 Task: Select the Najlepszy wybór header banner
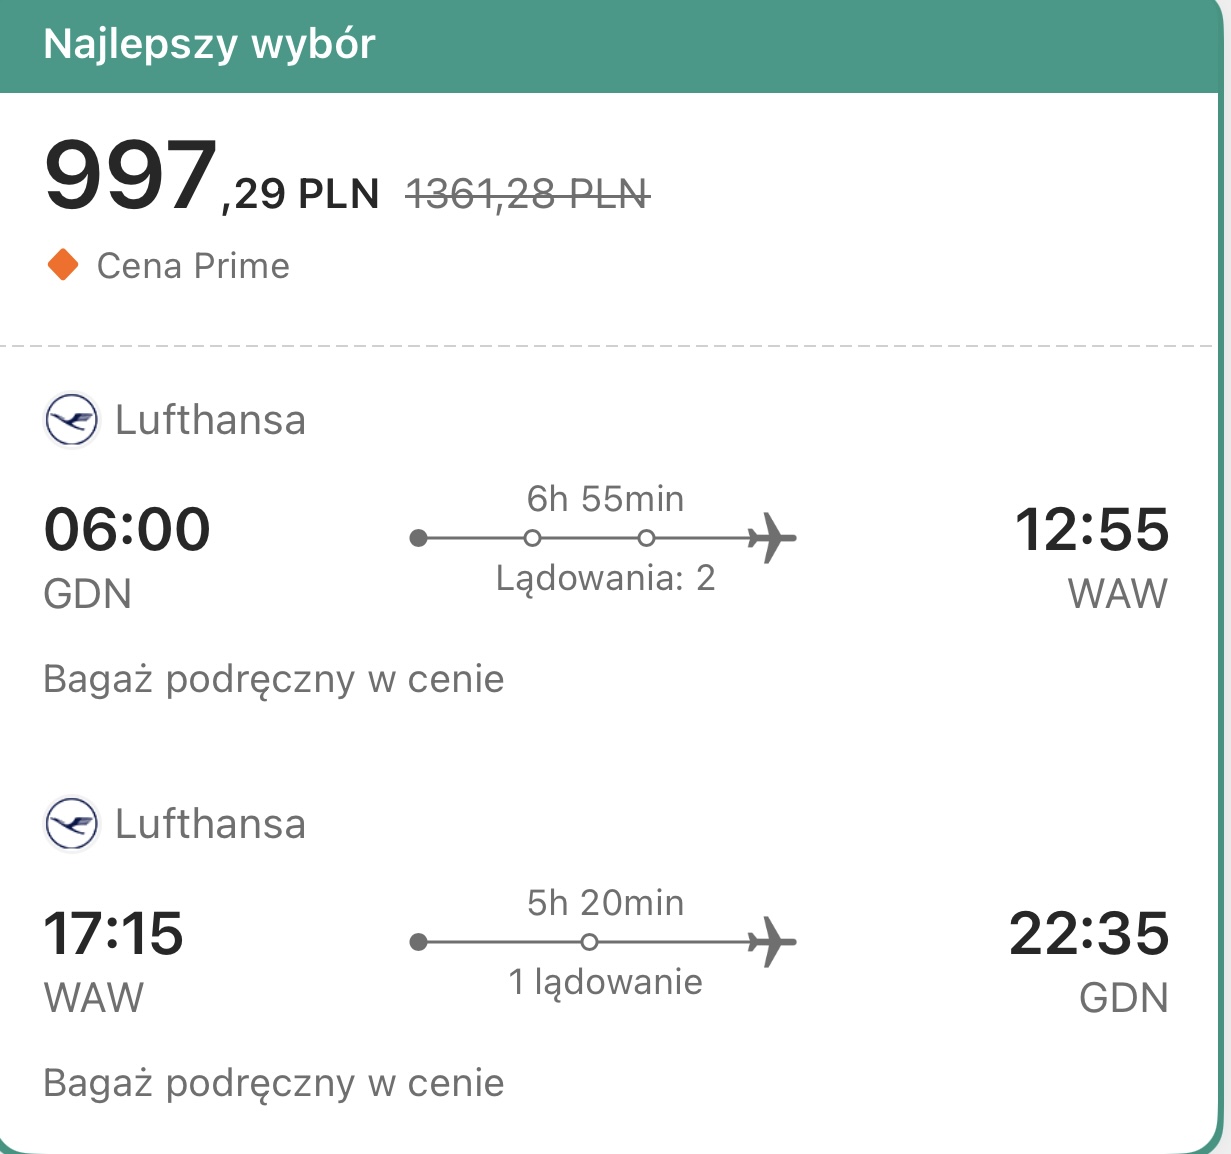[610, 46]
